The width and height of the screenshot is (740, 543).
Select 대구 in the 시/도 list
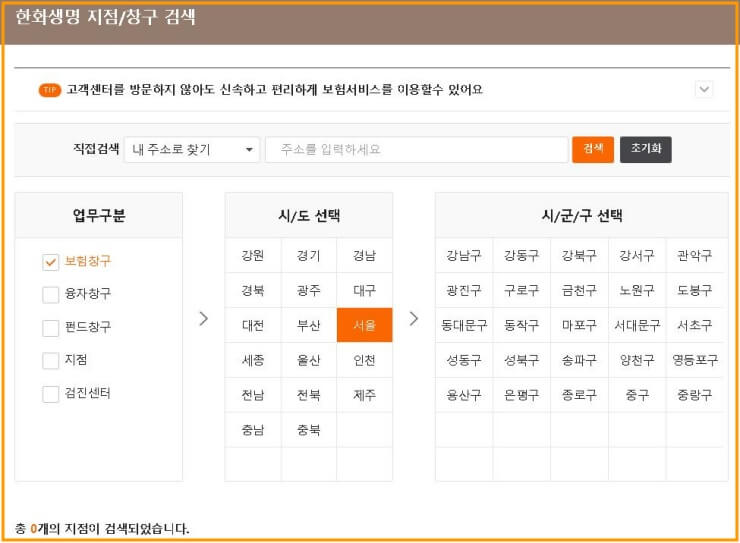tap(364, 290)
